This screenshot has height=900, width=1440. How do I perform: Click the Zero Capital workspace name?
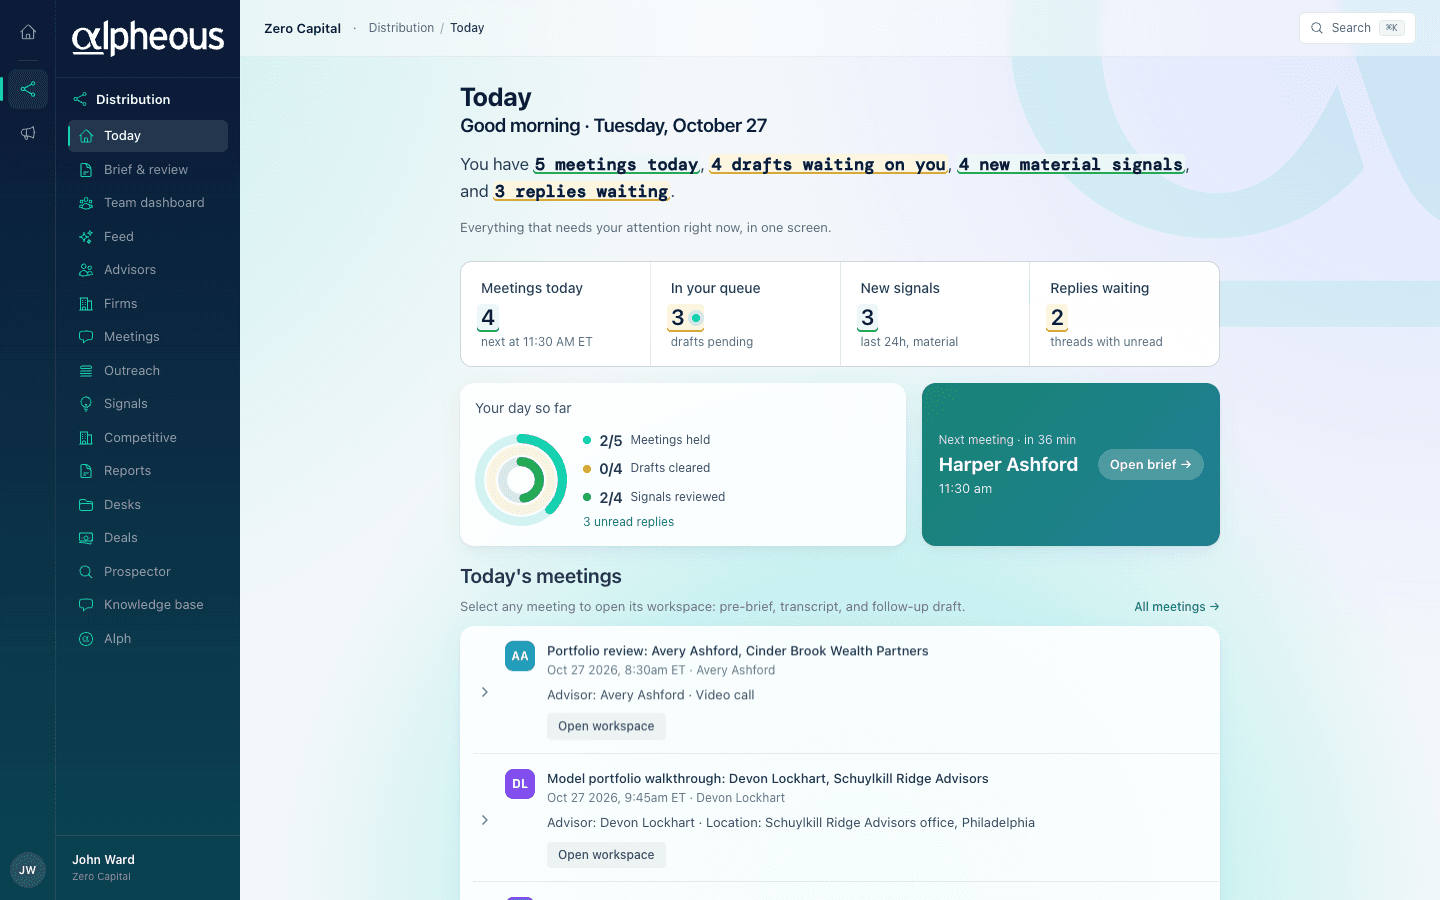pos(302,28)
